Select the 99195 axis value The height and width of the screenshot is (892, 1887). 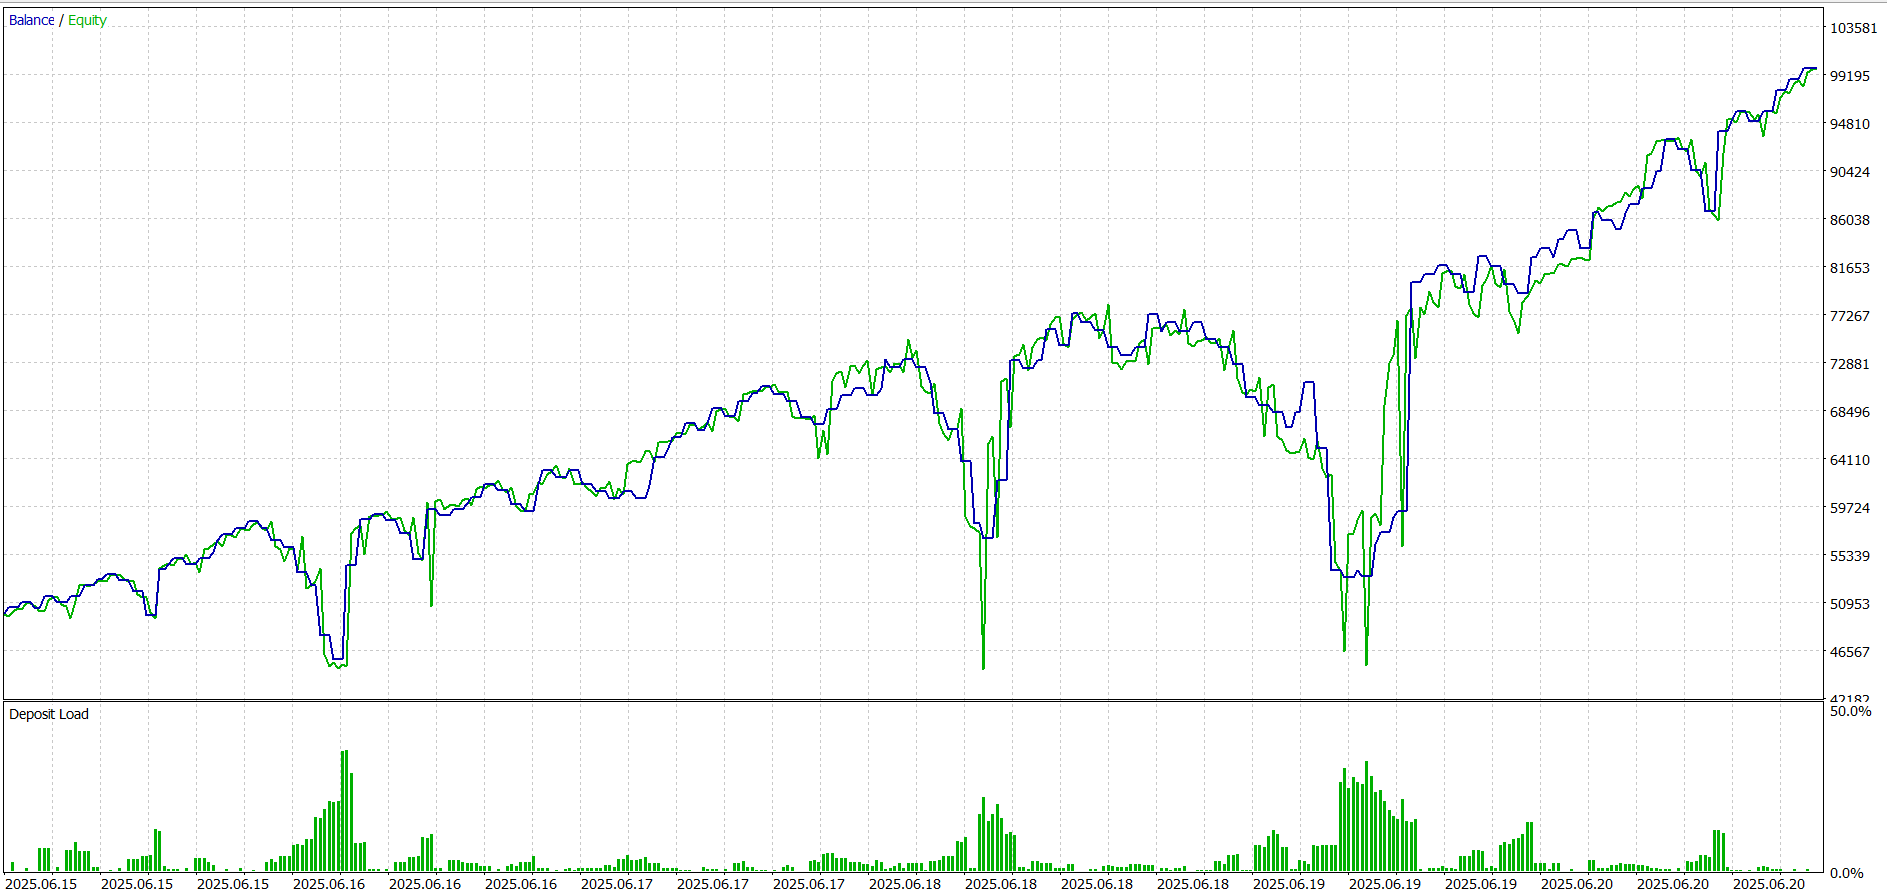pos(1849,76)
